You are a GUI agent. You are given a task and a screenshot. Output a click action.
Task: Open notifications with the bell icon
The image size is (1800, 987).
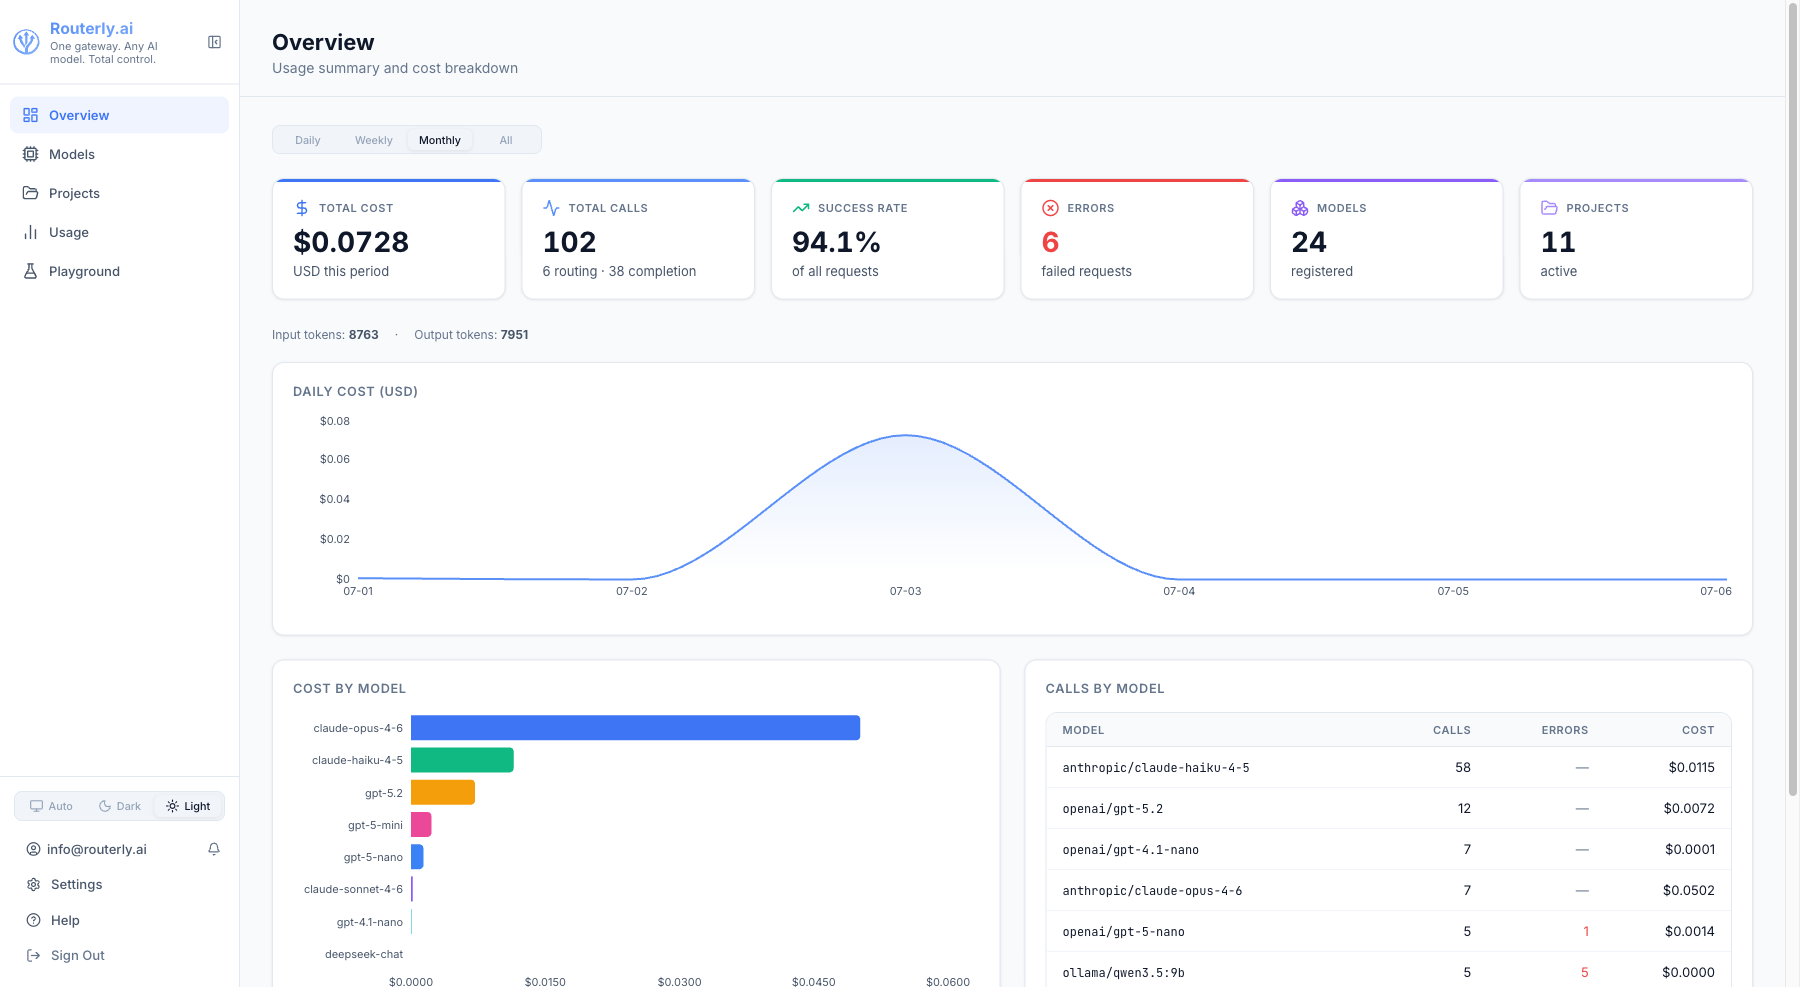pos(214,849)
